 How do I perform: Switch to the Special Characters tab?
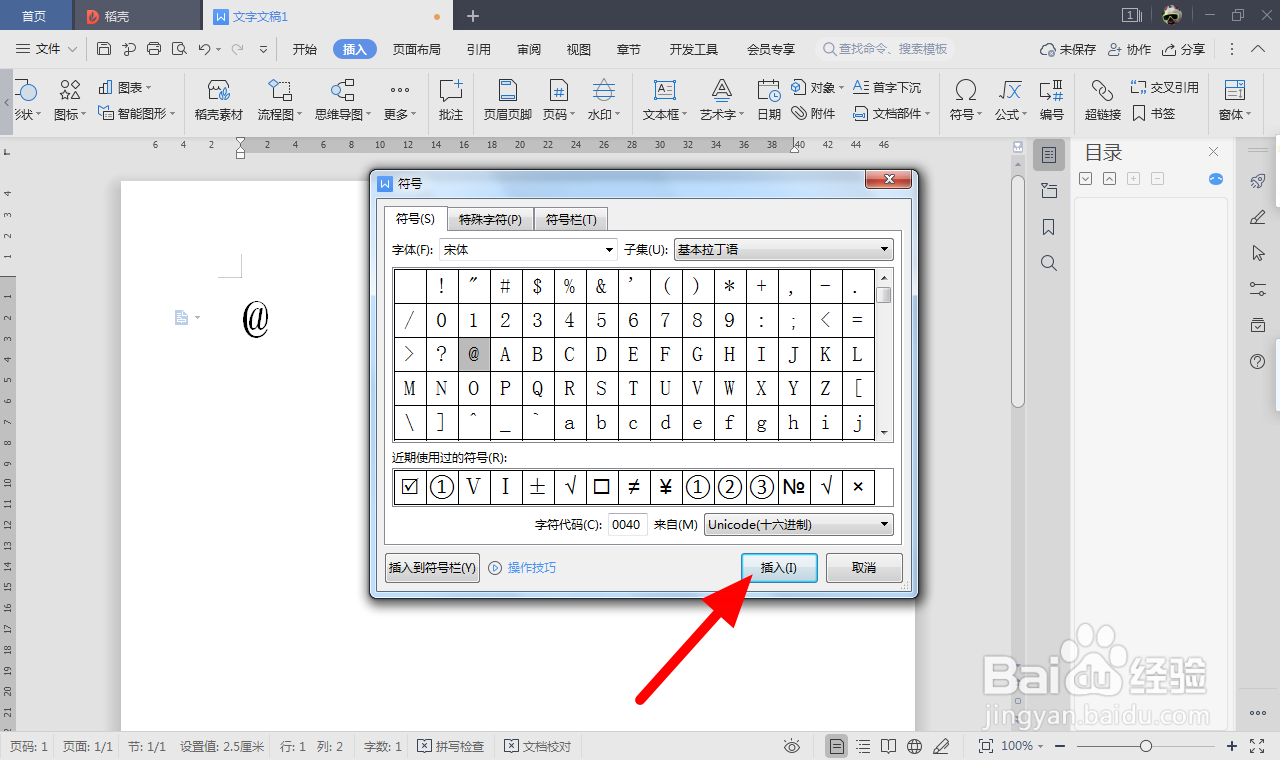pyautogui.click(x=490, y=219)
